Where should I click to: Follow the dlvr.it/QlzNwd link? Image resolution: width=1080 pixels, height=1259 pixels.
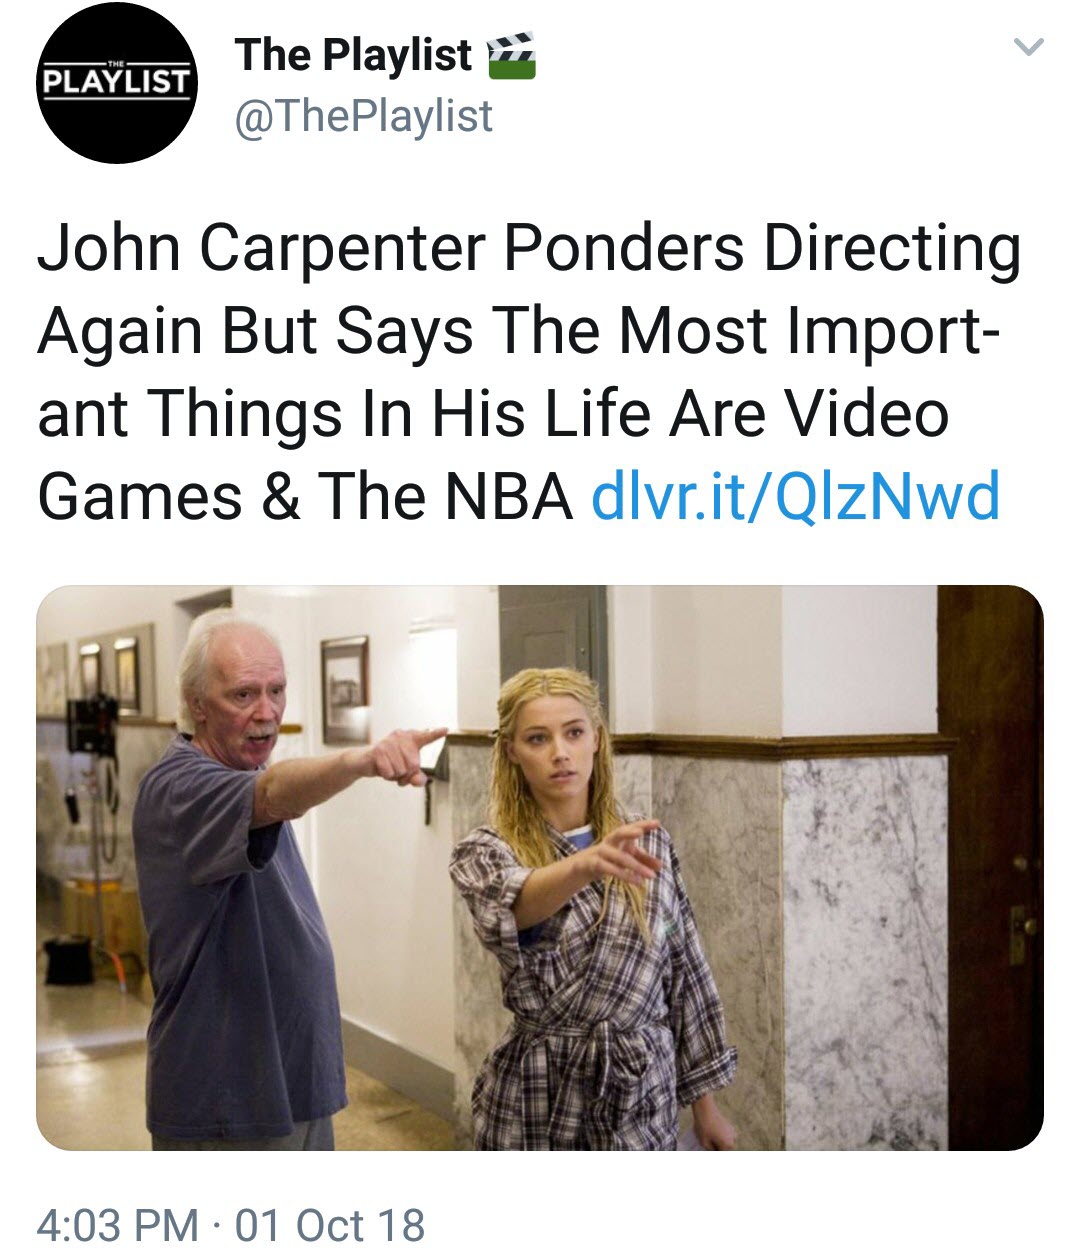[x=796, y=496]
